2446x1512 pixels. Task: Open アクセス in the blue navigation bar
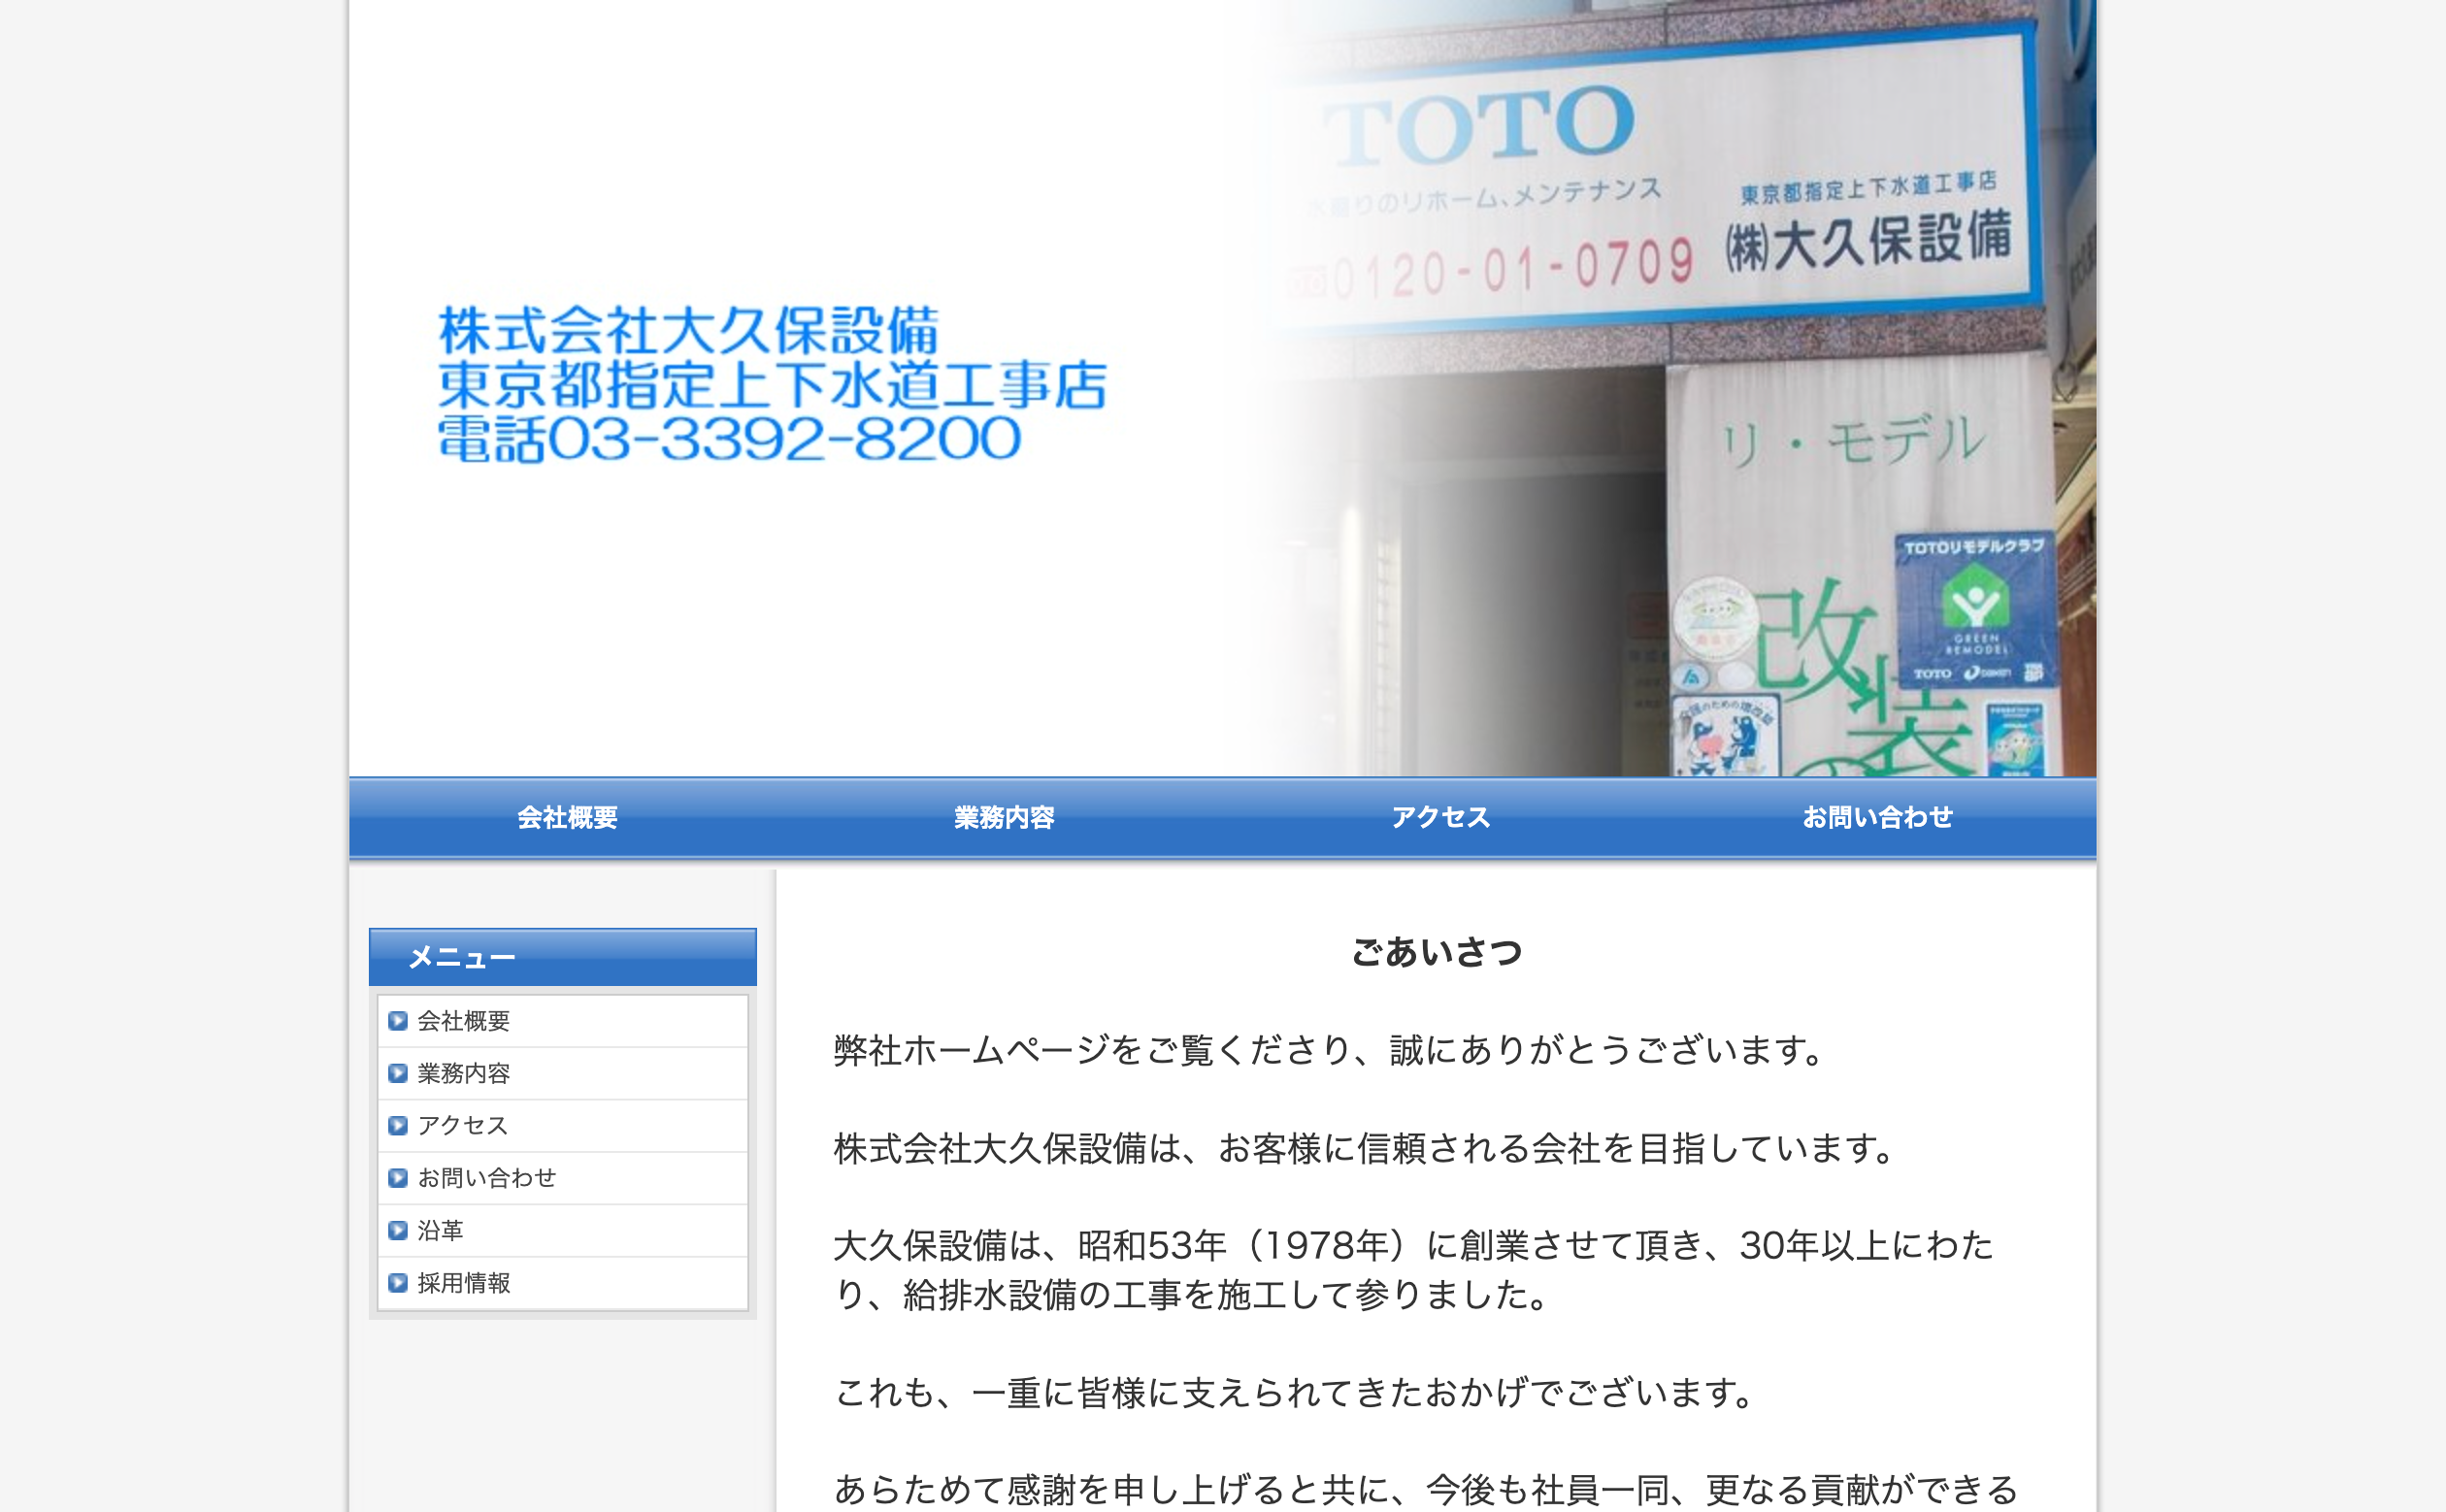[1441, 817]
